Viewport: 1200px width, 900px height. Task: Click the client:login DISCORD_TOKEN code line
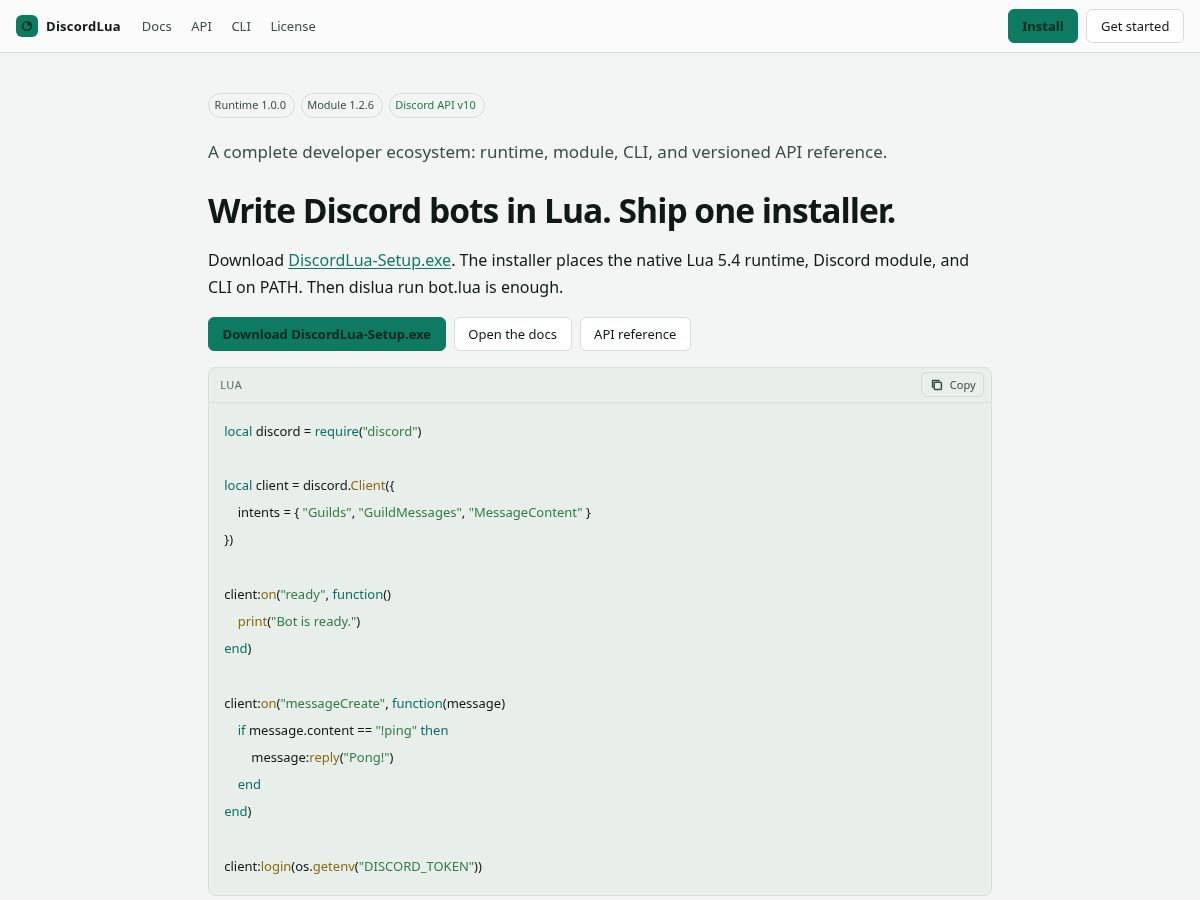click(x=353, y=866)
